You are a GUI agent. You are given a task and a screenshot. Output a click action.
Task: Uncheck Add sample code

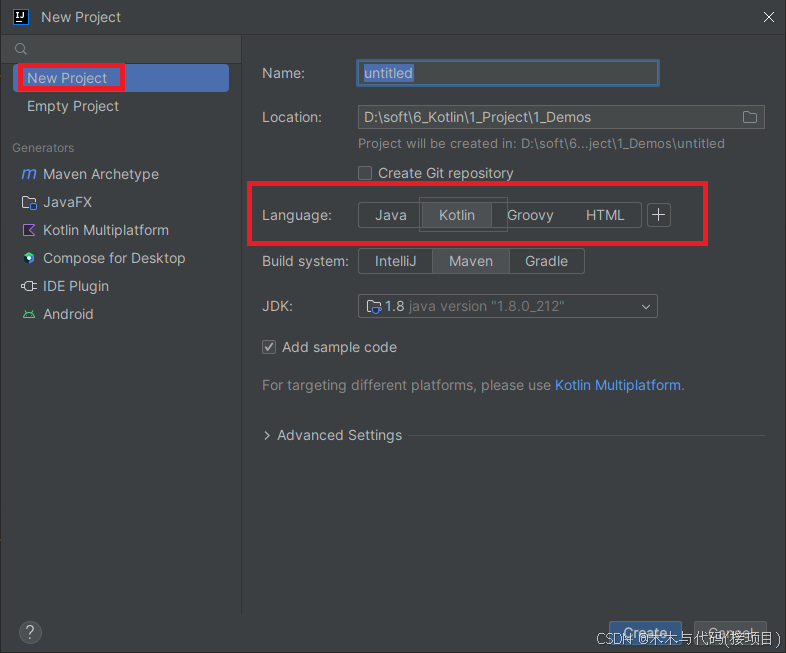[269, 347]
